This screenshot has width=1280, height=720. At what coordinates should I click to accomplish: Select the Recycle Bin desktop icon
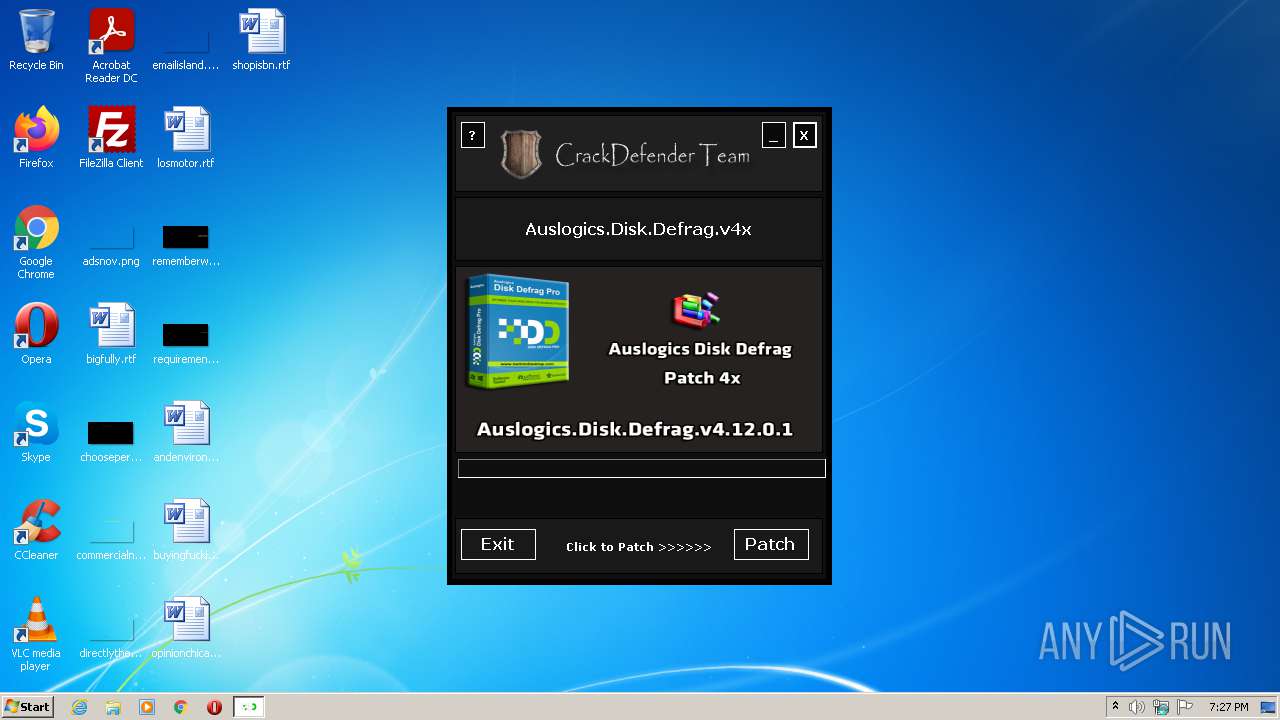pos(36,41)
